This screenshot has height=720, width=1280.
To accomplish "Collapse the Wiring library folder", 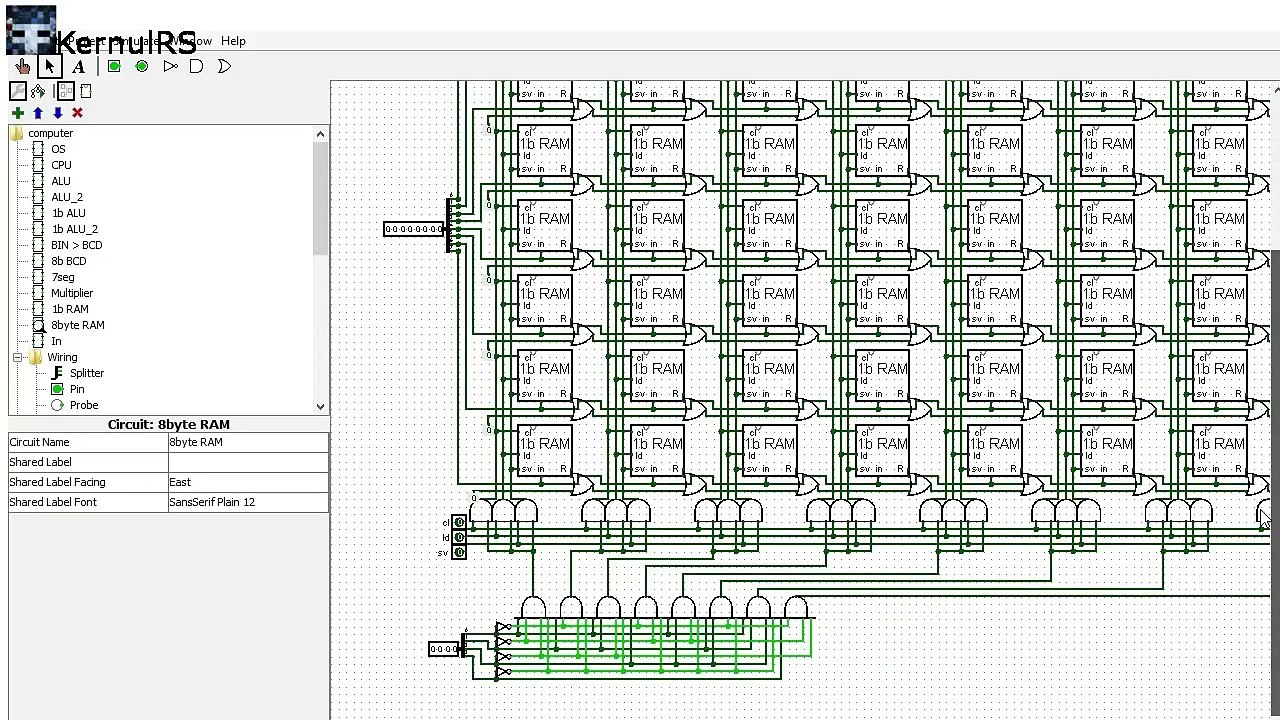I will click(18, 357).
